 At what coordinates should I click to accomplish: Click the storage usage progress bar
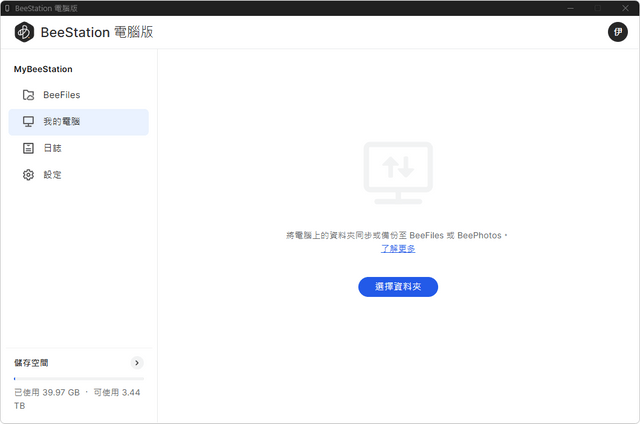79,379
